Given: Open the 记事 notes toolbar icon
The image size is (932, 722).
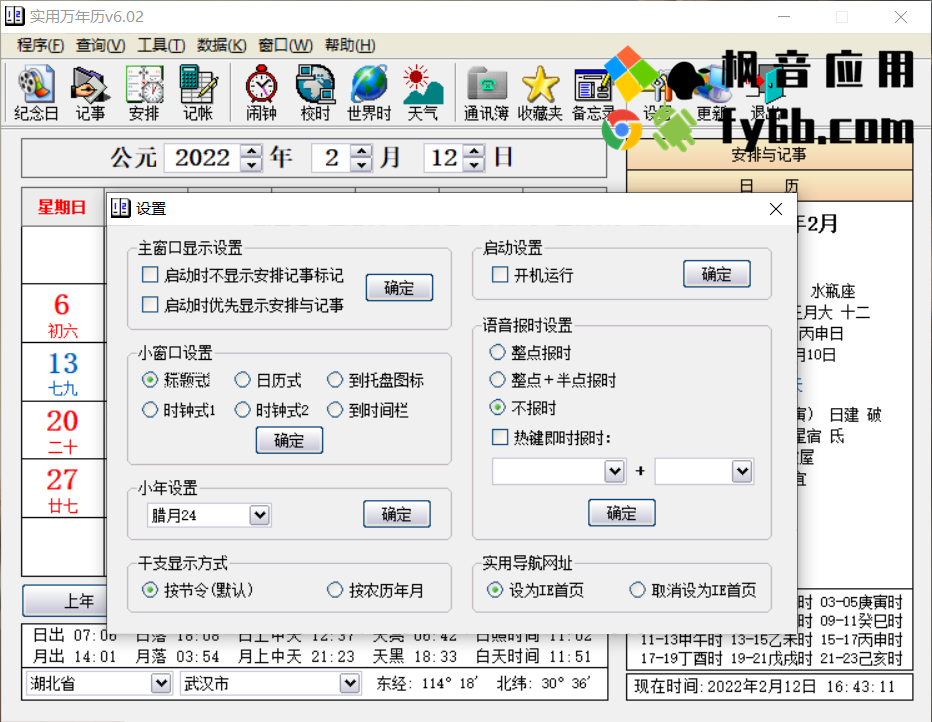Looking at the screenshot, I should 90,93.
